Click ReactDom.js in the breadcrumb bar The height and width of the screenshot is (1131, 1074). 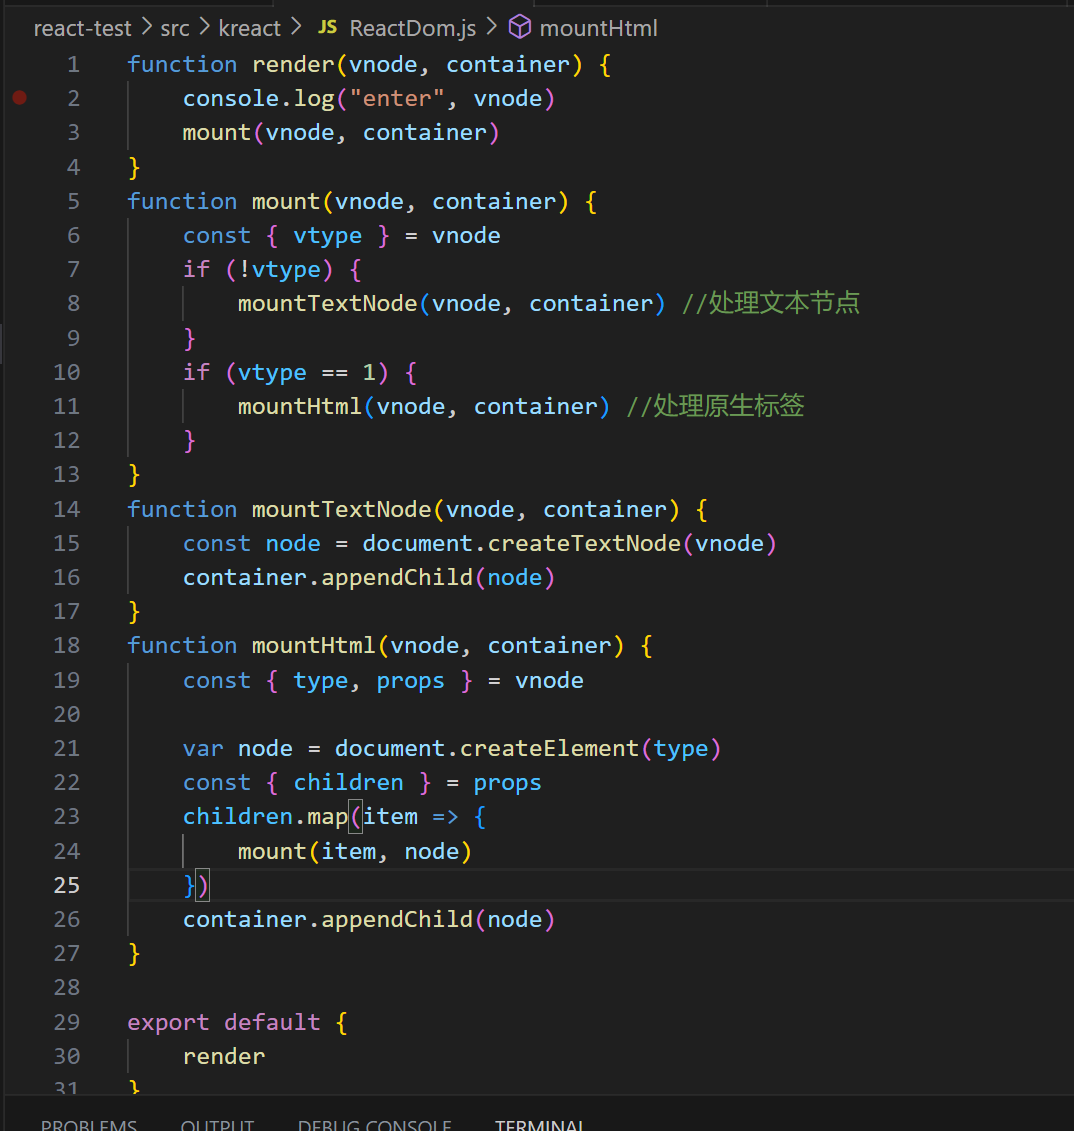click(x=412, y=27)
